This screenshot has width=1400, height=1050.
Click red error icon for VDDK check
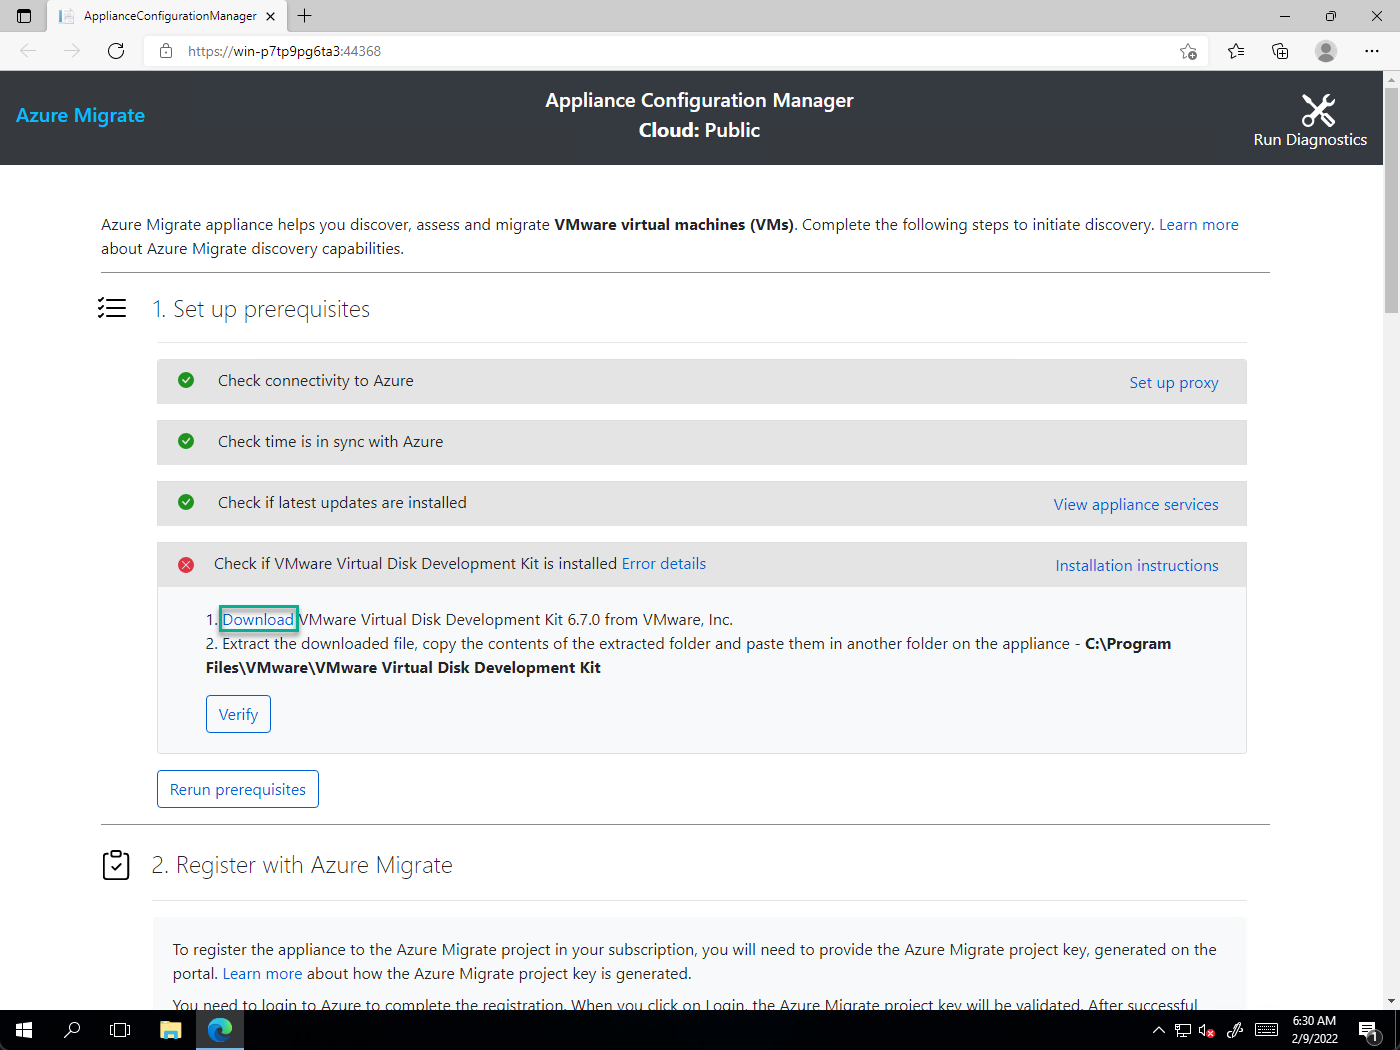pos(186,565)
